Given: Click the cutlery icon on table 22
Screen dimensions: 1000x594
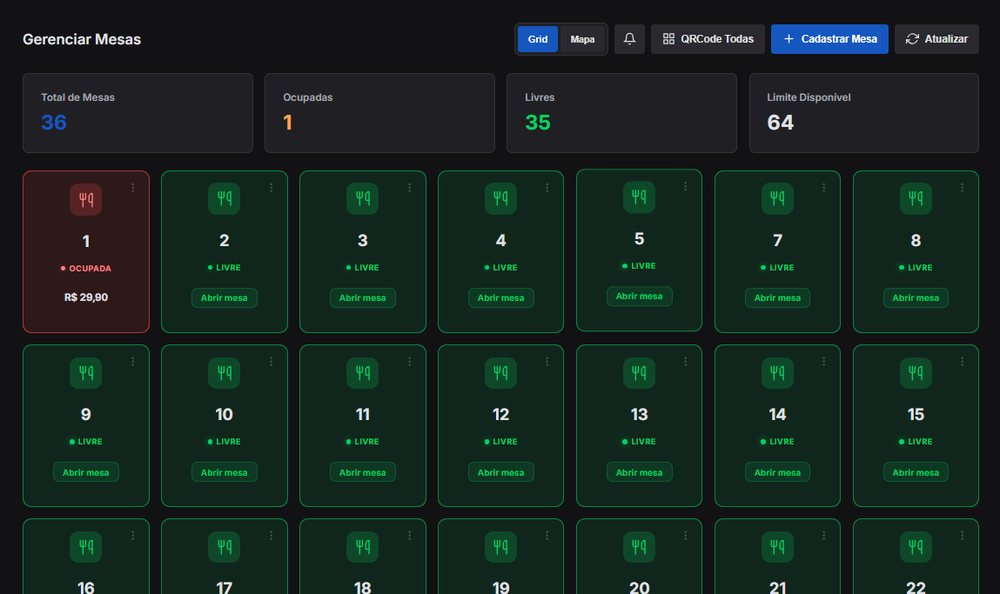Looking at the screenshot, I should point(916,547).
